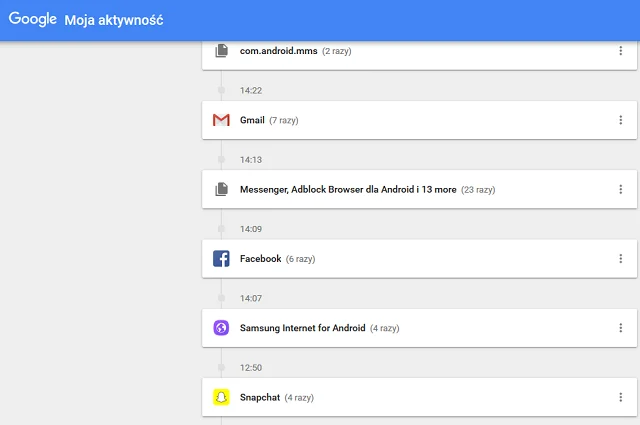Image resolution: width=640 pixels, height=425 pixels.
Task: Click the 12:50 timestamp
Action: tap(251, 368)
